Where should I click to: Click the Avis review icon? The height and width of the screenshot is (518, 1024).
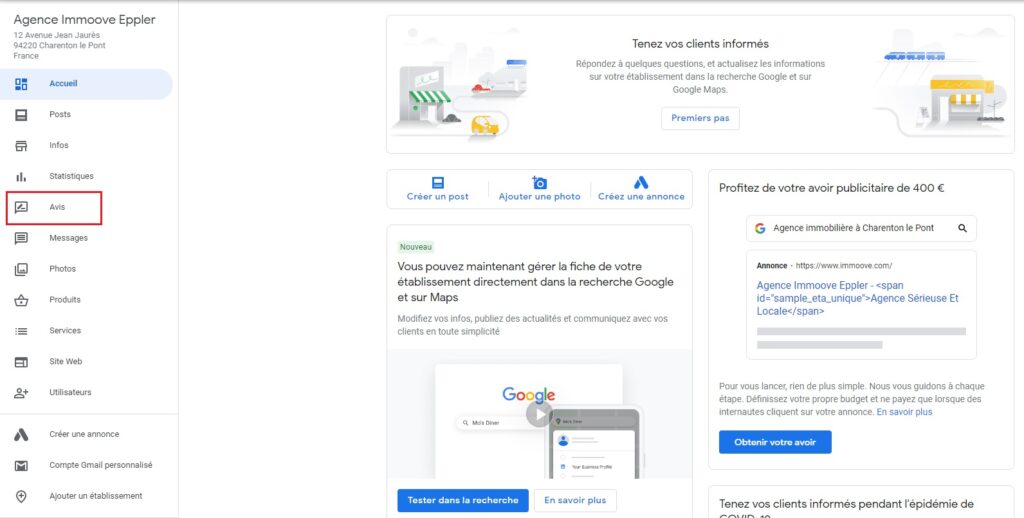tap(21, 208)
